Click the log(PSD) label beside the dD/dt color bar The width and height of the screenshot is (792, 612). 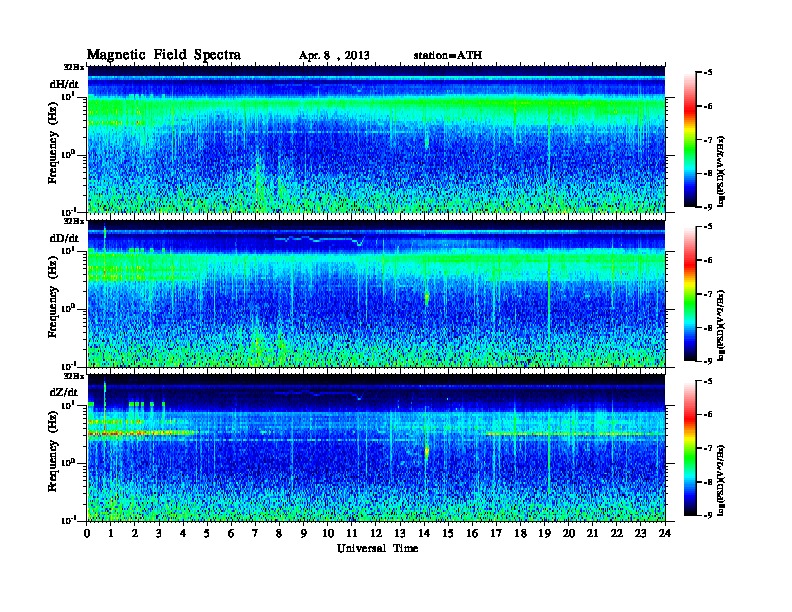tap(721, 326)
